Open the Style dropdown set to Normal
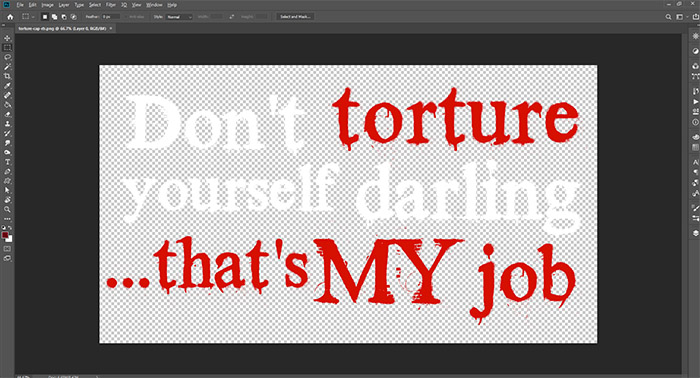This screenshot has height=378, width=700. [179, 17]
